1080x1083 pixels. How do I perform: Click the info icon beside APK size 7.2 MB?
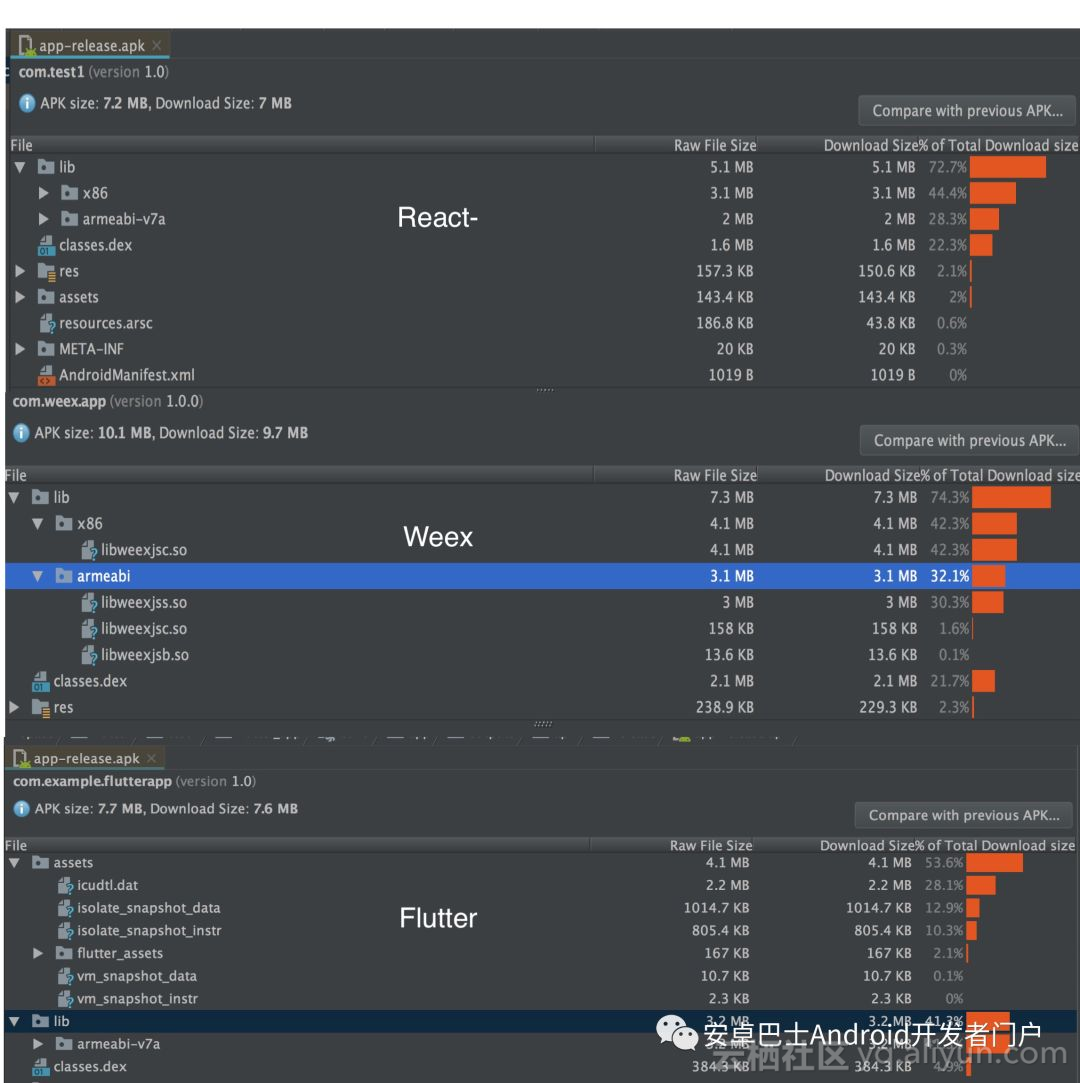pos(27,104)
